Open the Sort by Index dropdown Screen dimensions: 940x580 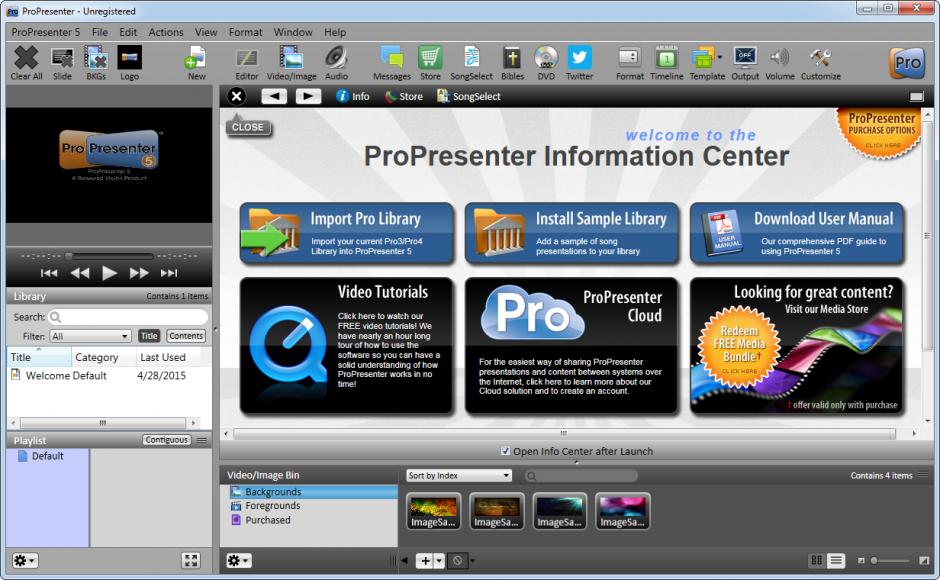point(459,475)
